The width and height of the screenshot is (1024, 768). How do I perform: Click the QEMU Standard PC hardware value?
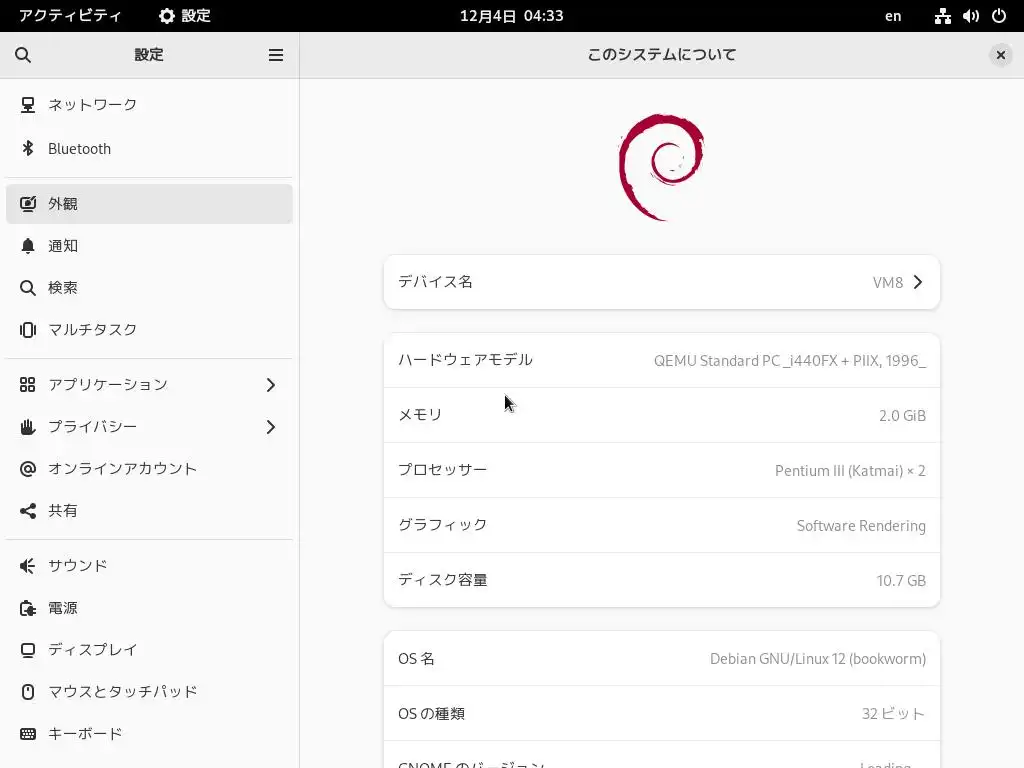(x=790, y=360)
